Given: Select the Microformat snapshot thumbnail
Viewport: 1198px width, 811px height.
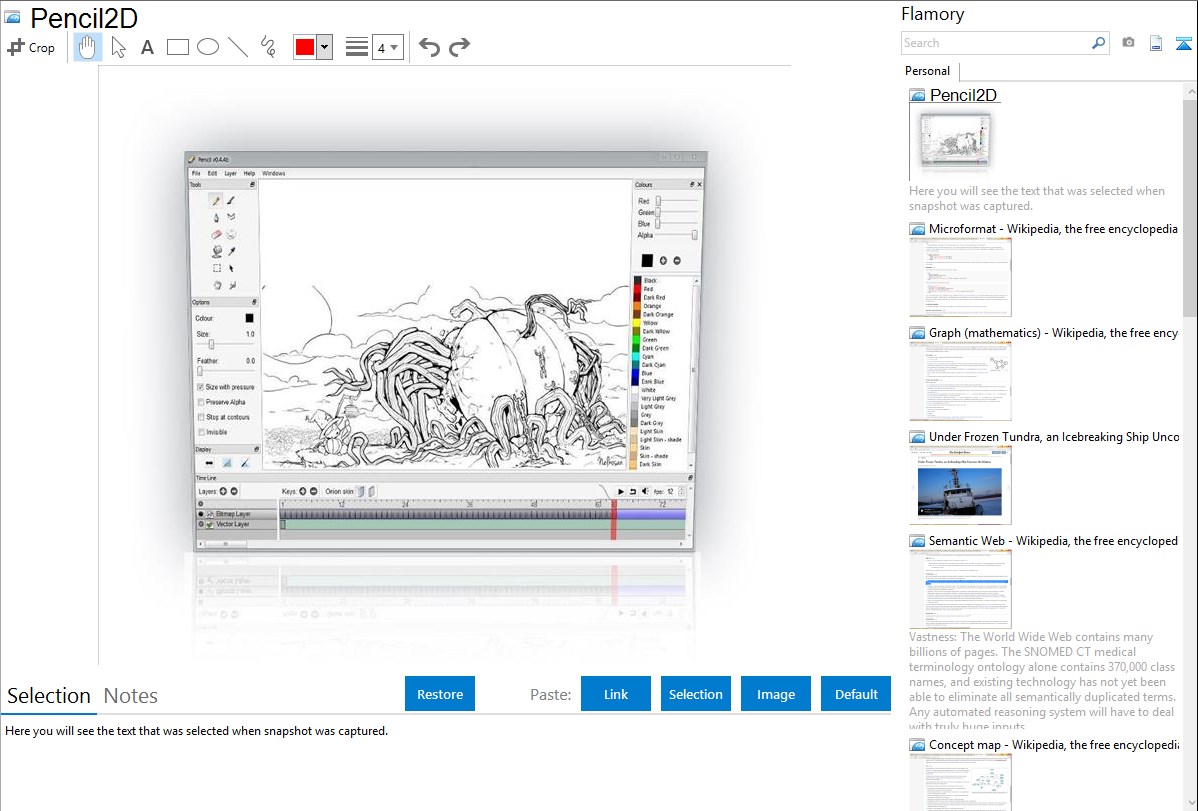Looking at the screenshot, I should (960, 277).
